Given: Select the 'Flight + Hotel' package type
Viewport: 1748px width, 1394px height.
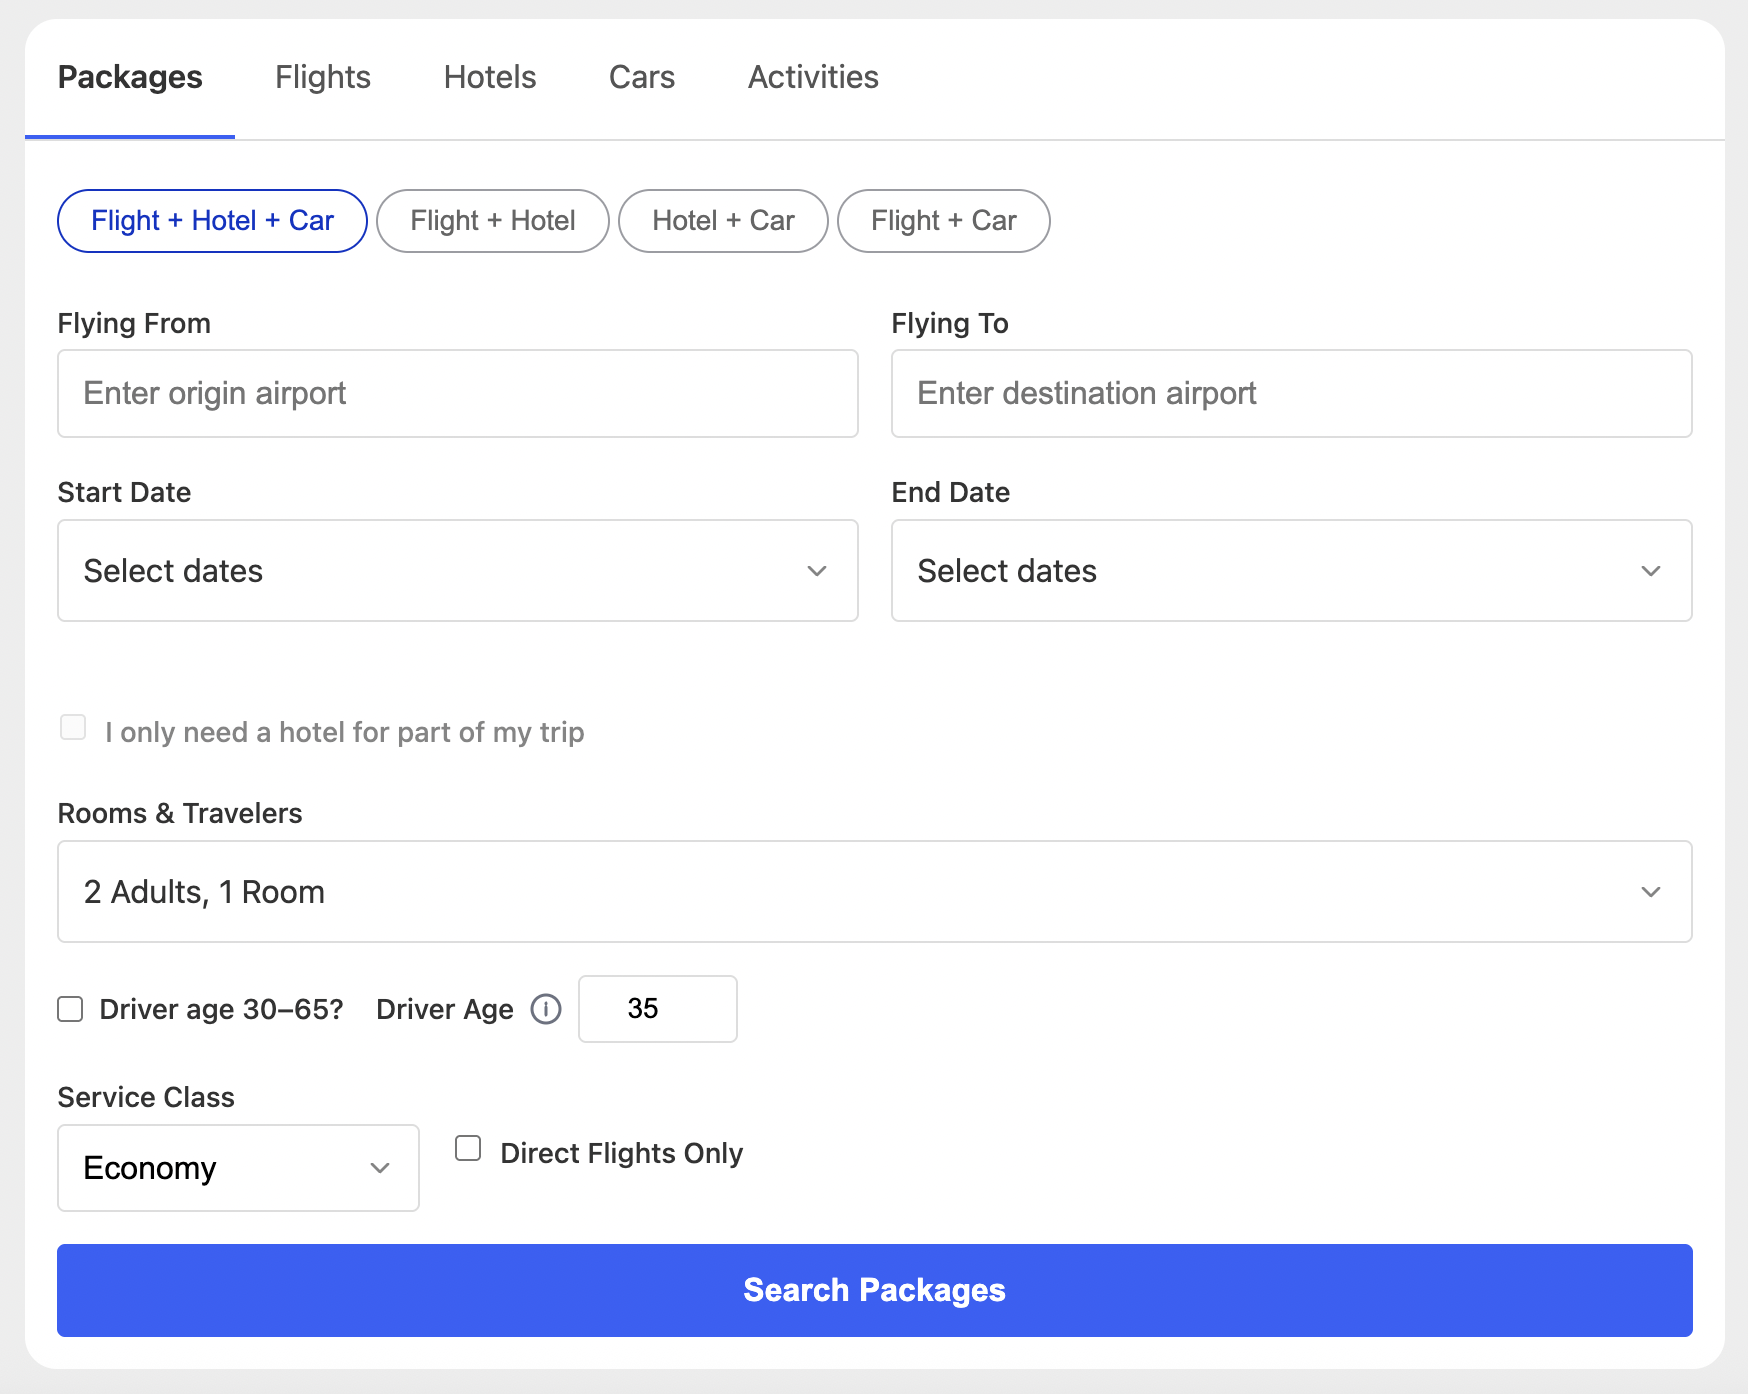Looking at the screenshot, I should [x=492, y=221].
